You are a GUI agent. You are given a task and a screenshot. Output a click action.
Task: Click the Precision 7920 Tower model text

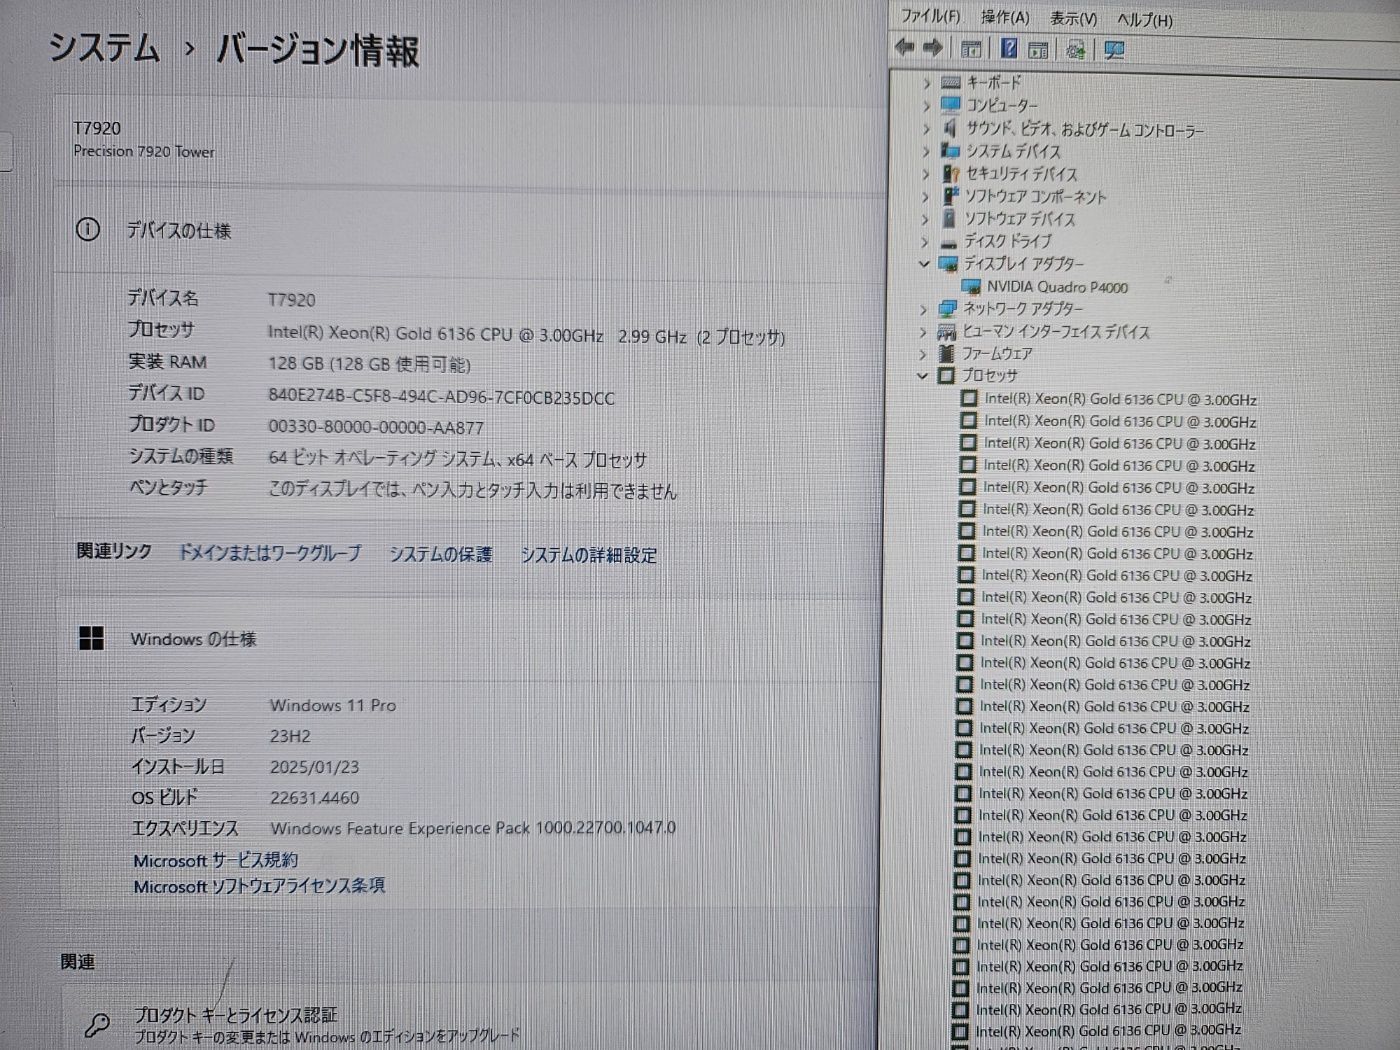click(144, 151)
